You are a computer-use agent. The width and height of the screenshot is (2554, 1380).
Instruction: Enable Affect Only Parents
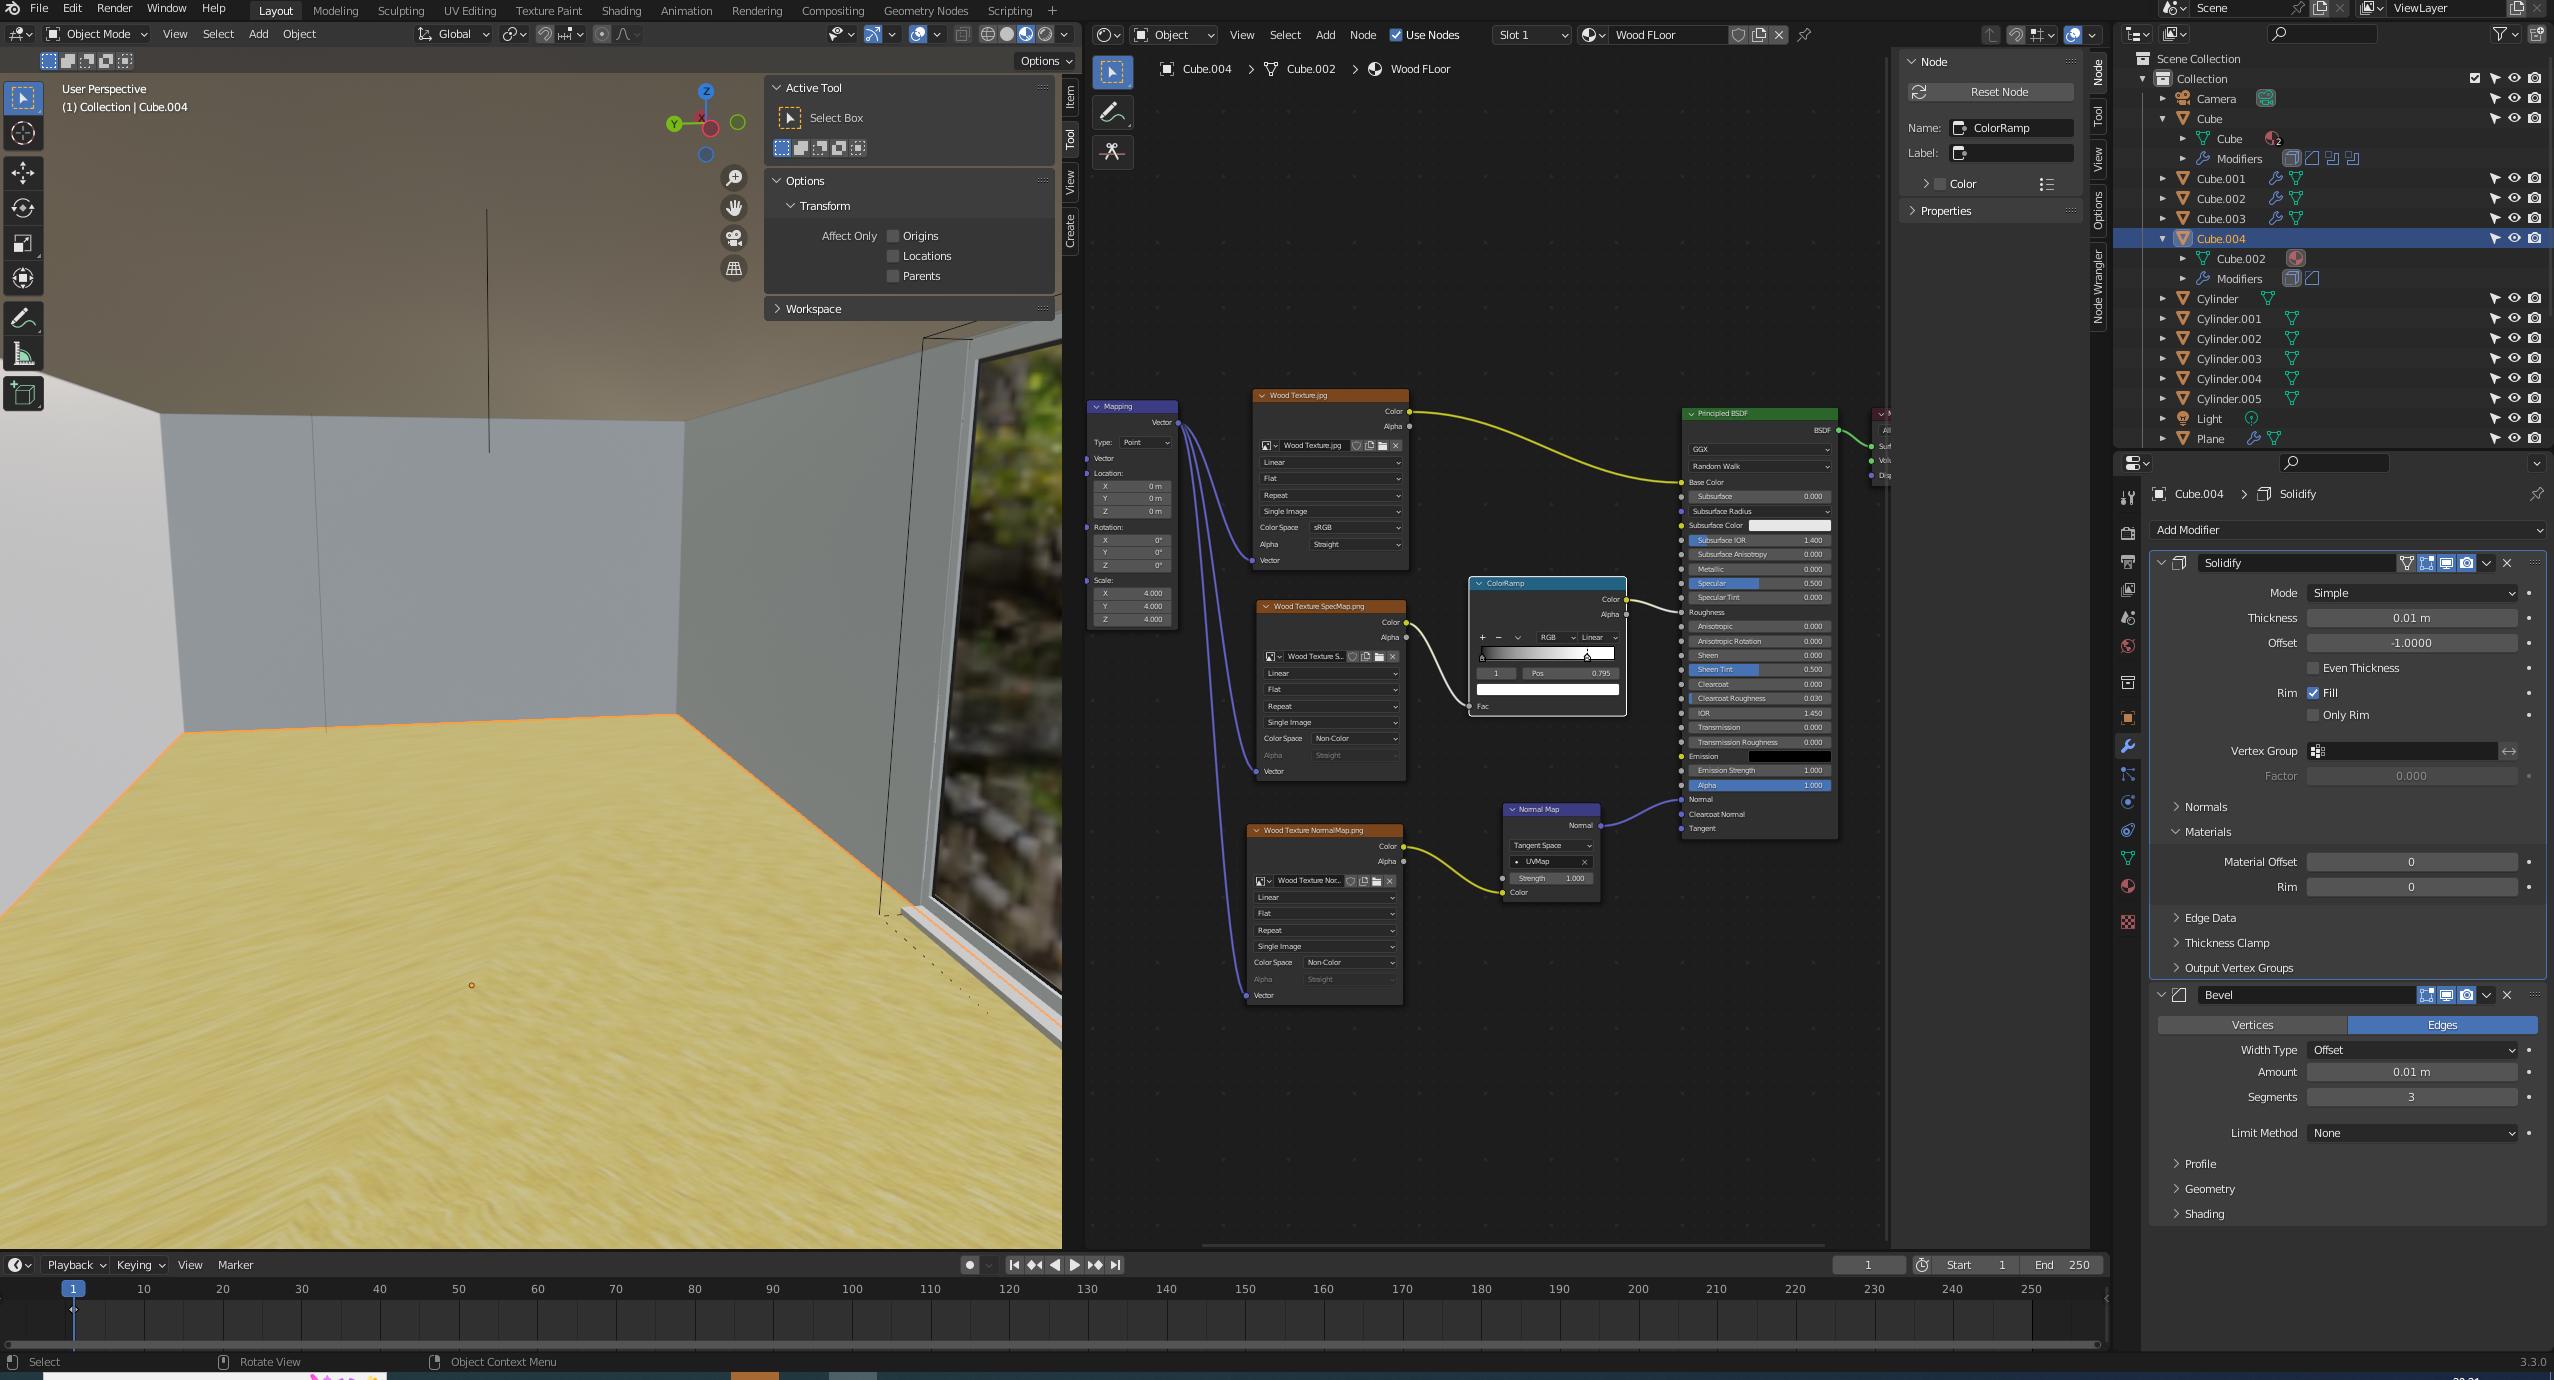pyautogui.click(x=893, y=276)
